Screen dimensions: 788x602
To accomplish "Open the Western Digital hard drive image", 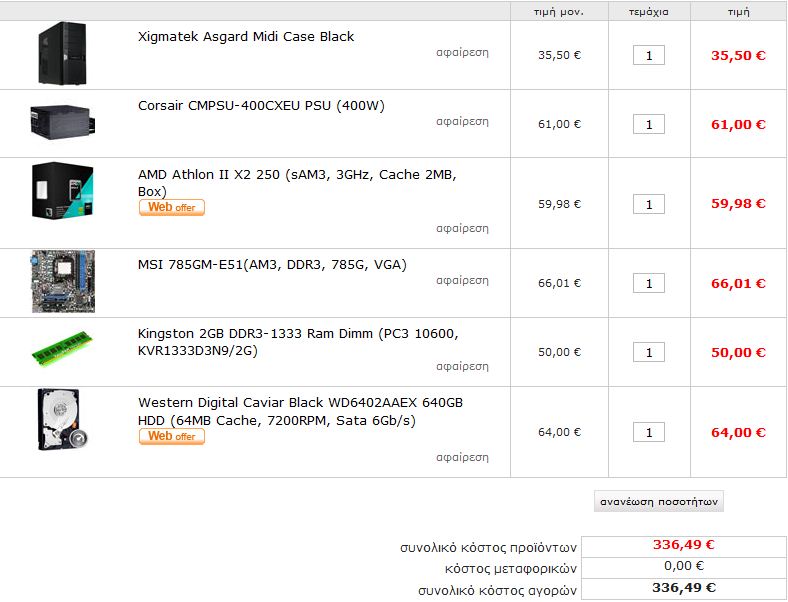I will click(x=62, y=420).
